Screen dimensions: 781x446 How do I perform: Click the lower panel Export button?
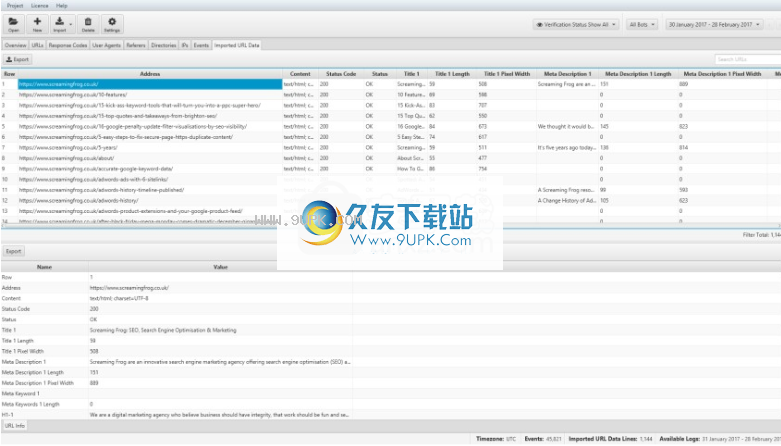(13, 251)
